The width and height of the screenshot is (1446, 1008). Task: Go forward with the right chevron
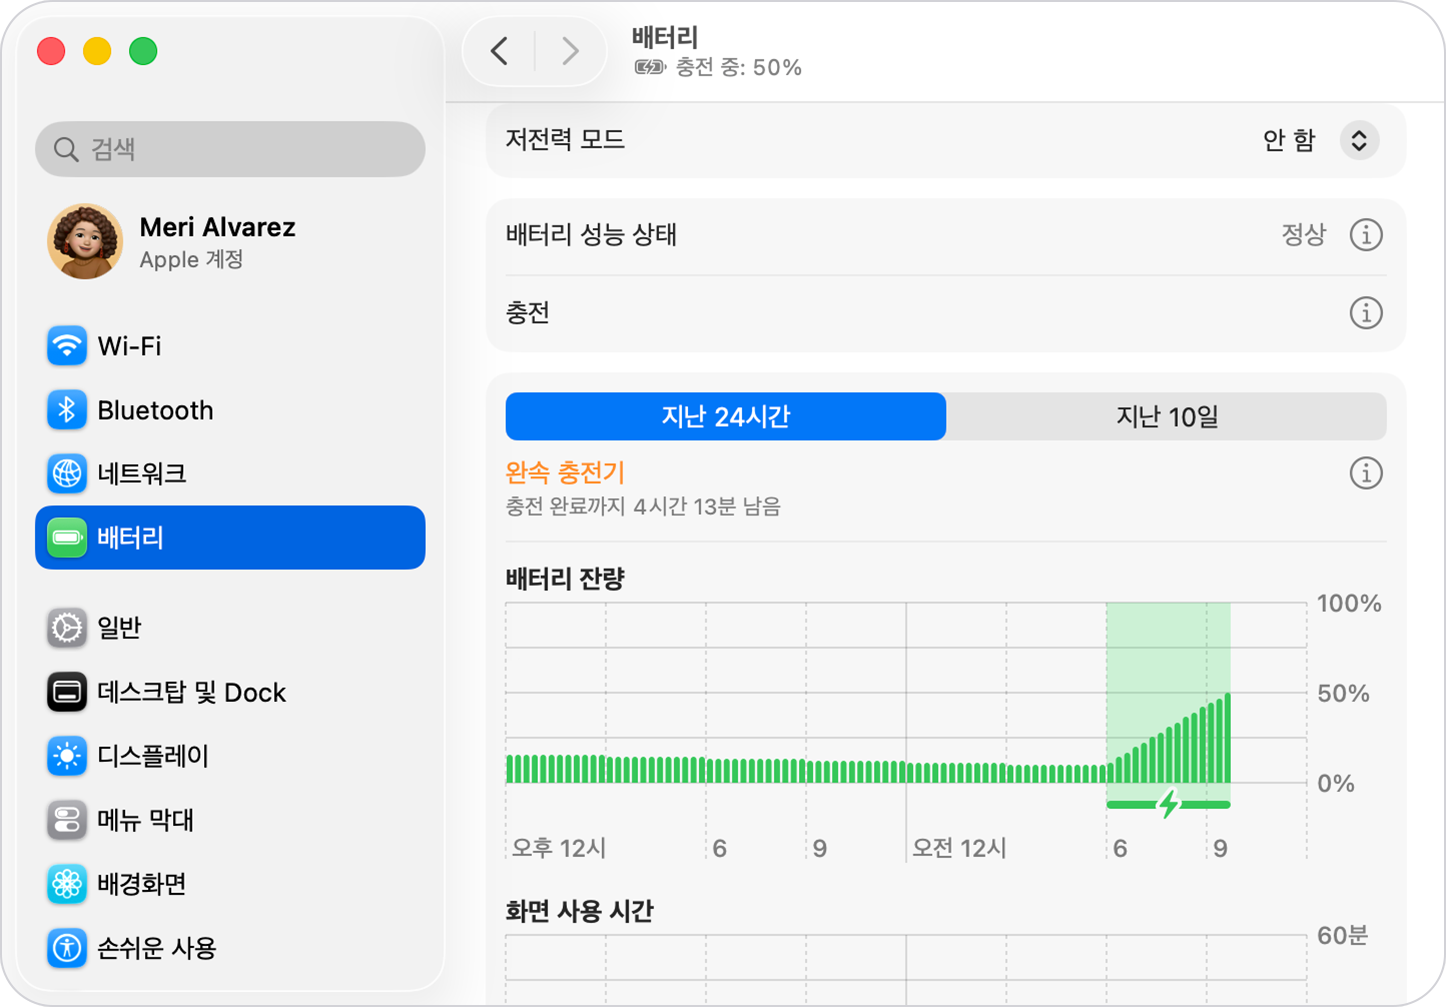coord(570,50)
